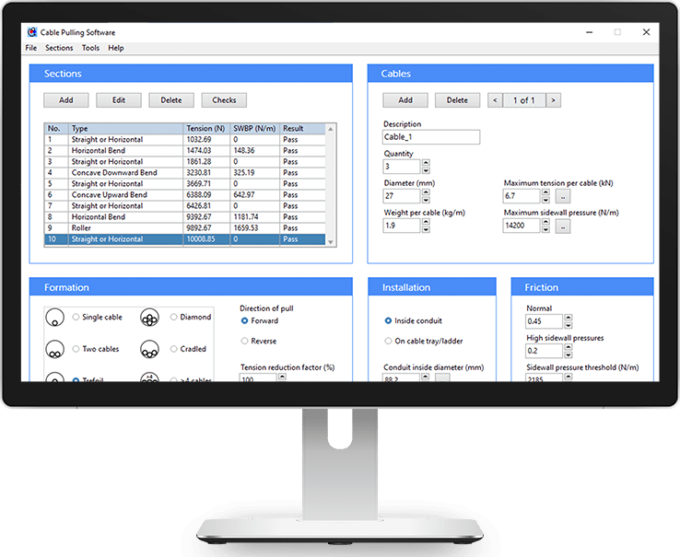680x557 pixels.
Task: Click ellipsis button beside maximum sidewall pressure
Action: click(x=562, y=226)
